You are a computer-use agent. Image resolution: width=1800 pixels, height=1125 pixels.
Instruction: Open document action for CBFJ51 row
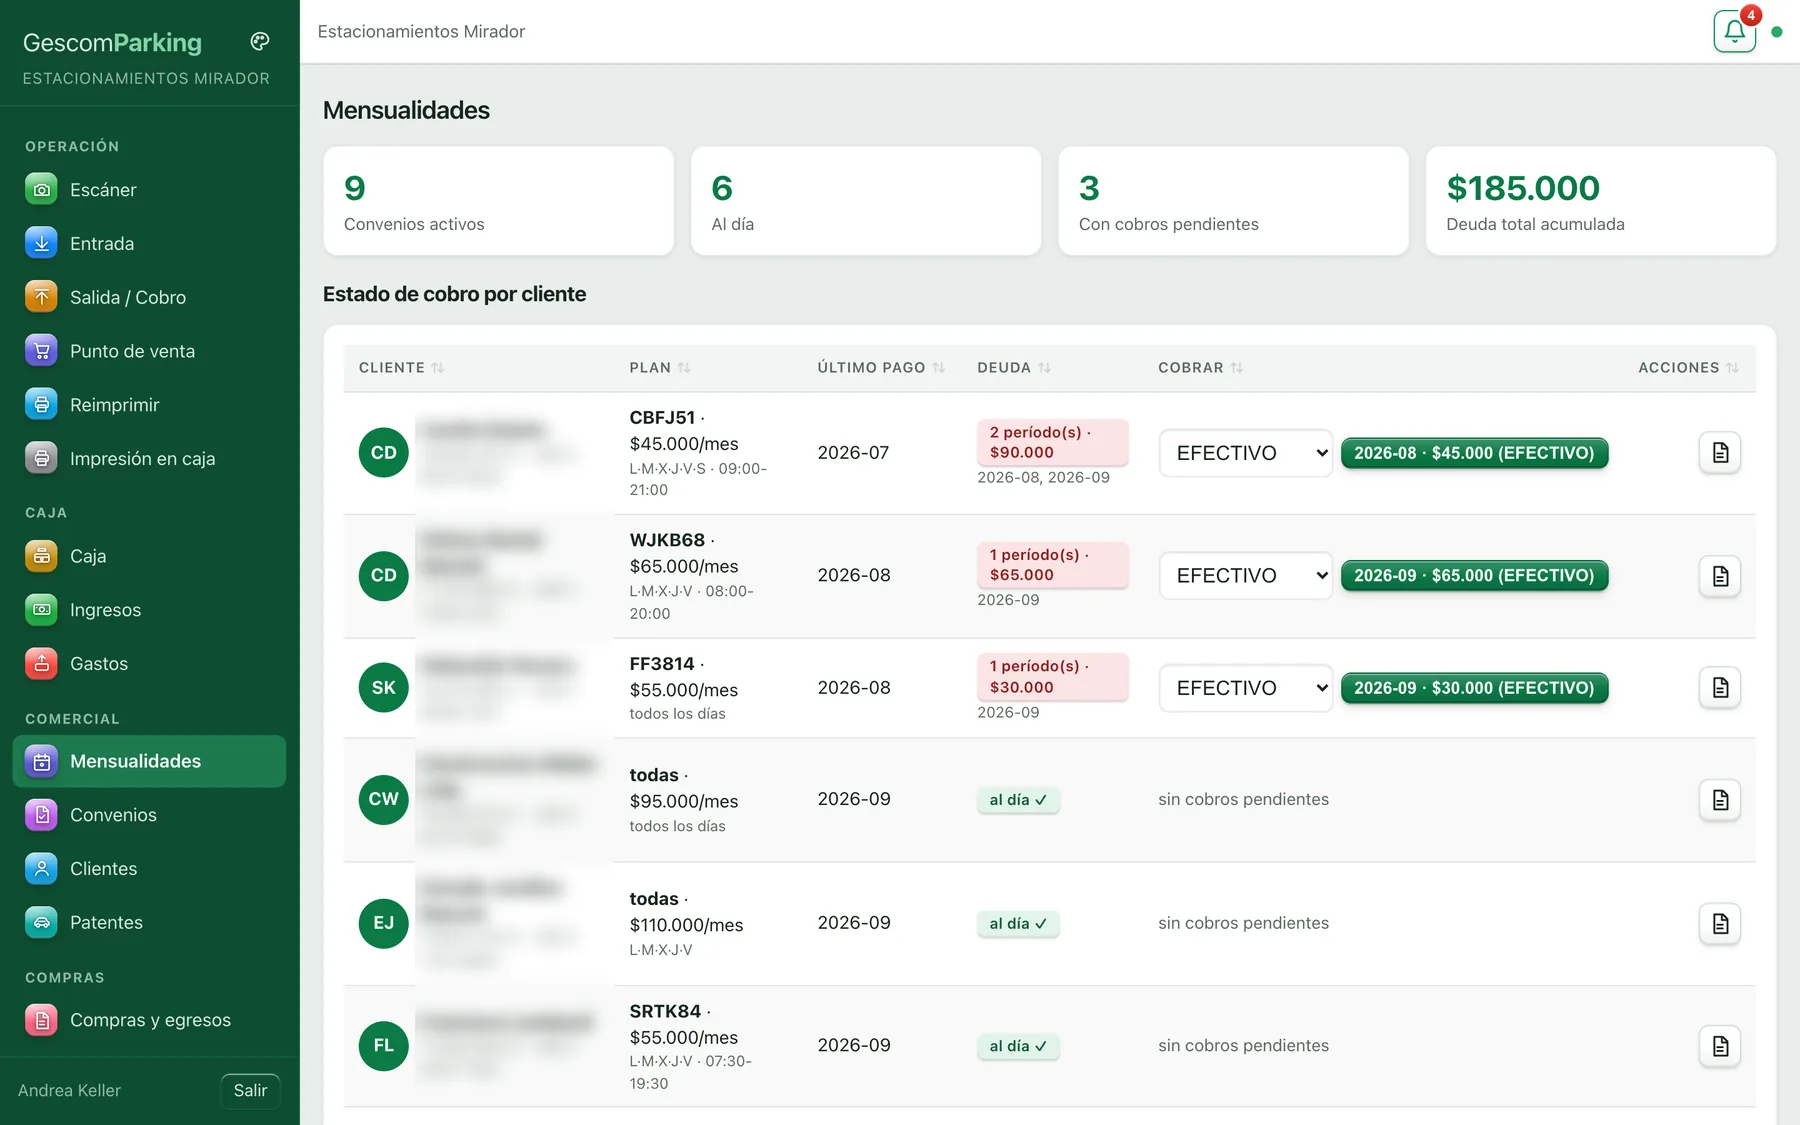pos(1720,453)
